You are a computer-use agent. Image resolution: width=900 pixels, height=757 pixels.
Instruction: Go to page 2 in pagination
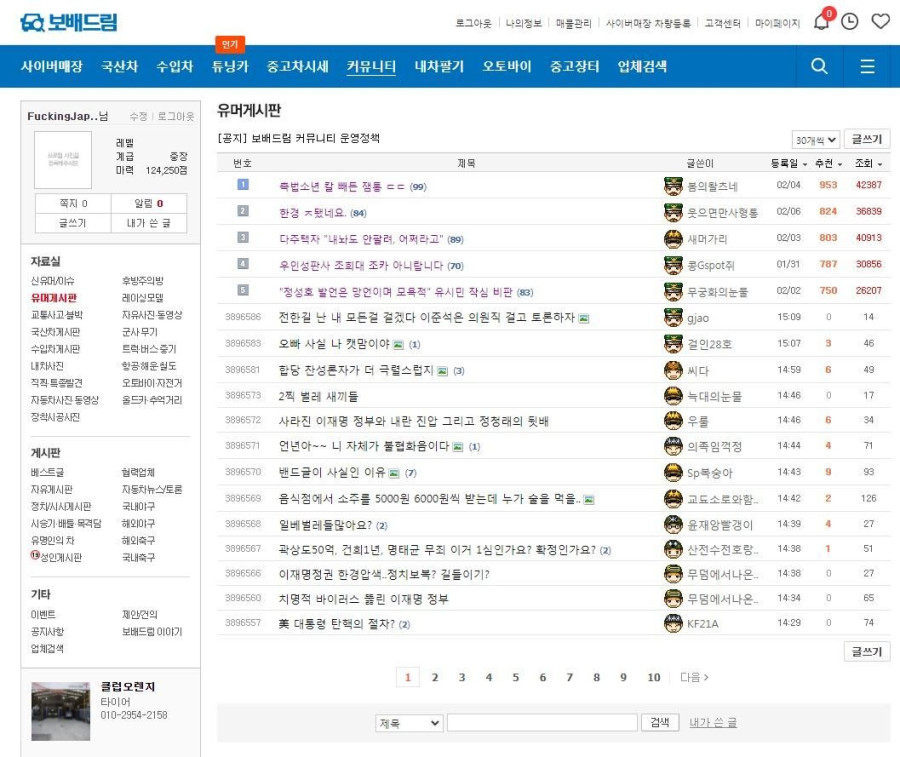click(435, 677)
